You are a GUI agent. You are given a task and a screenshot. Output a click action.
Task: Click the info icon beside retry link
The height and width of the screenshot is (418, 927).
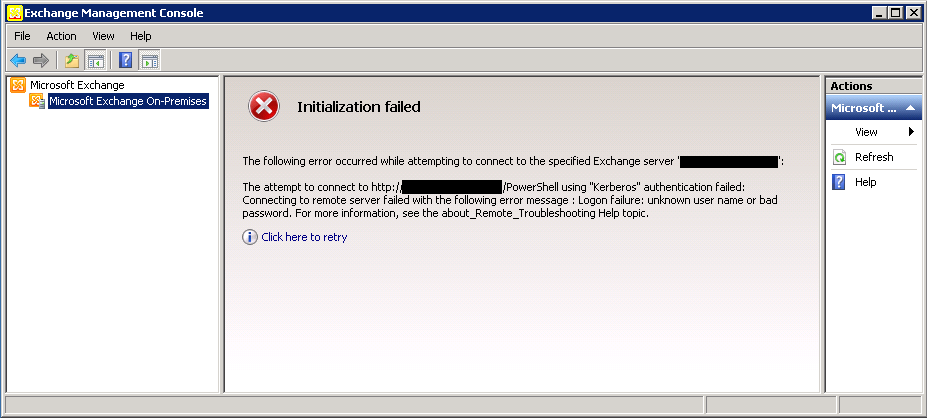(250, 237)
